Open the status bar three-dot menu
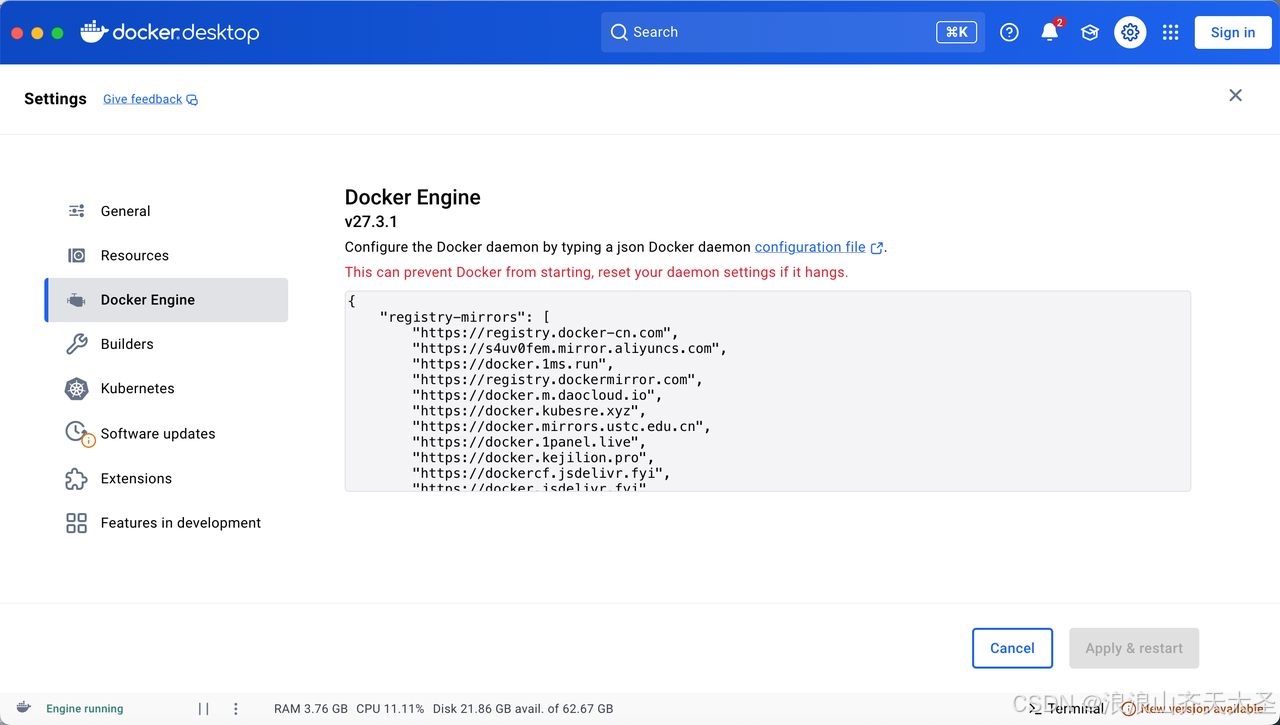1280x725 pixels. click(236, 709)
